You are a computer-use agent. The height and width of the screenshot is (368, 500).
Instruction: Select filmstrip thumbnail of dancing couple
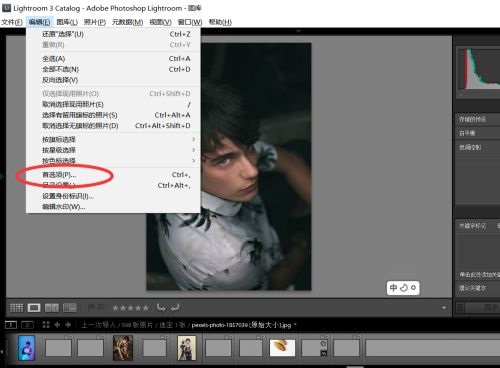pyautogui.click(x=187, y=348)
